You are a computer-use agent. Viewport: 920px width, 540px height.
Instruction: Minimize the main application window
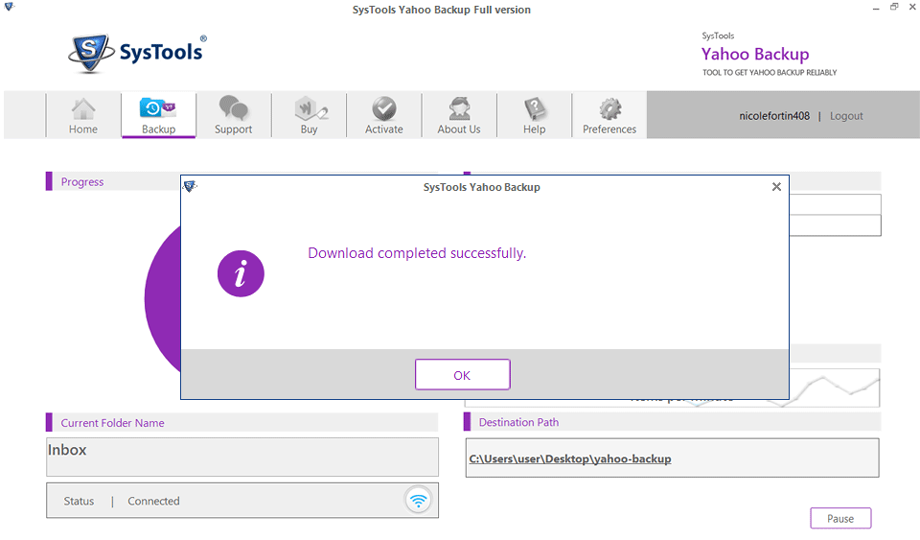click(x=876, y=8)
